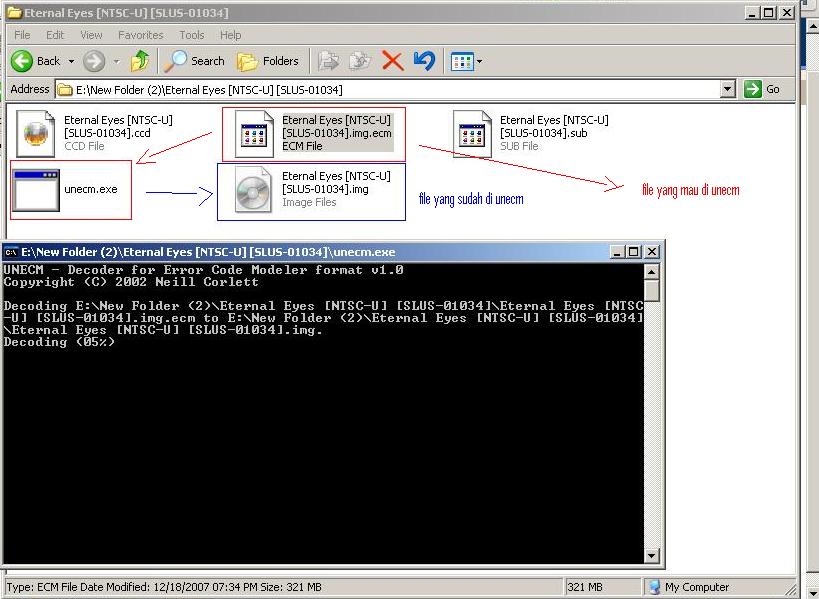The height and width of the screenshot is (599, 819).
Task: Click console scrollbar down arrow
Action: click(651, 556)
